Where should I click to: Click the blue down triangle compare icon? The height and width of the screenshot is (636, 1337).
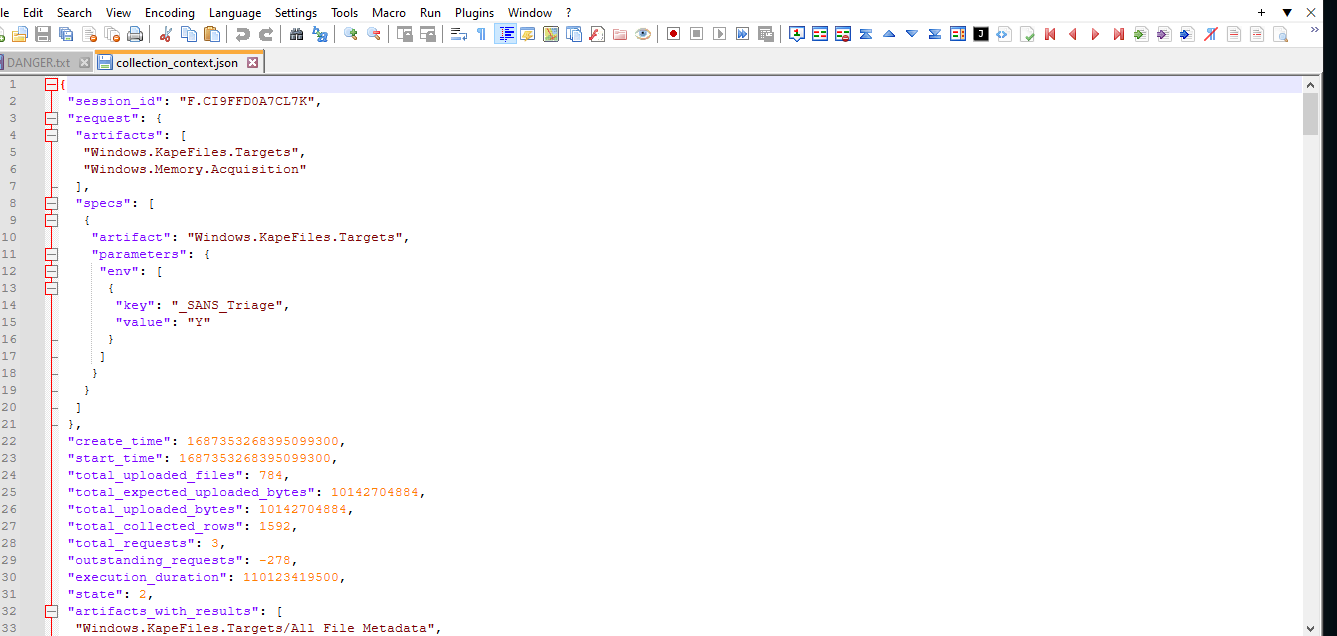pyautogui.click(x=912, y=34)
